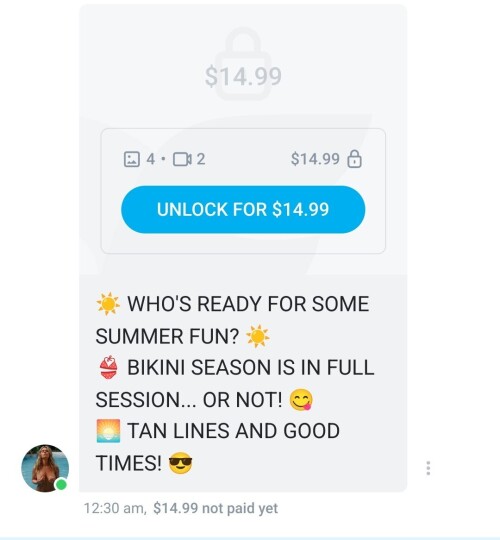Screen dimensions: 500x540
Task: Click the 'BIKINI SEASON IS IN FULL' text
Action: [x=251, y=367]
